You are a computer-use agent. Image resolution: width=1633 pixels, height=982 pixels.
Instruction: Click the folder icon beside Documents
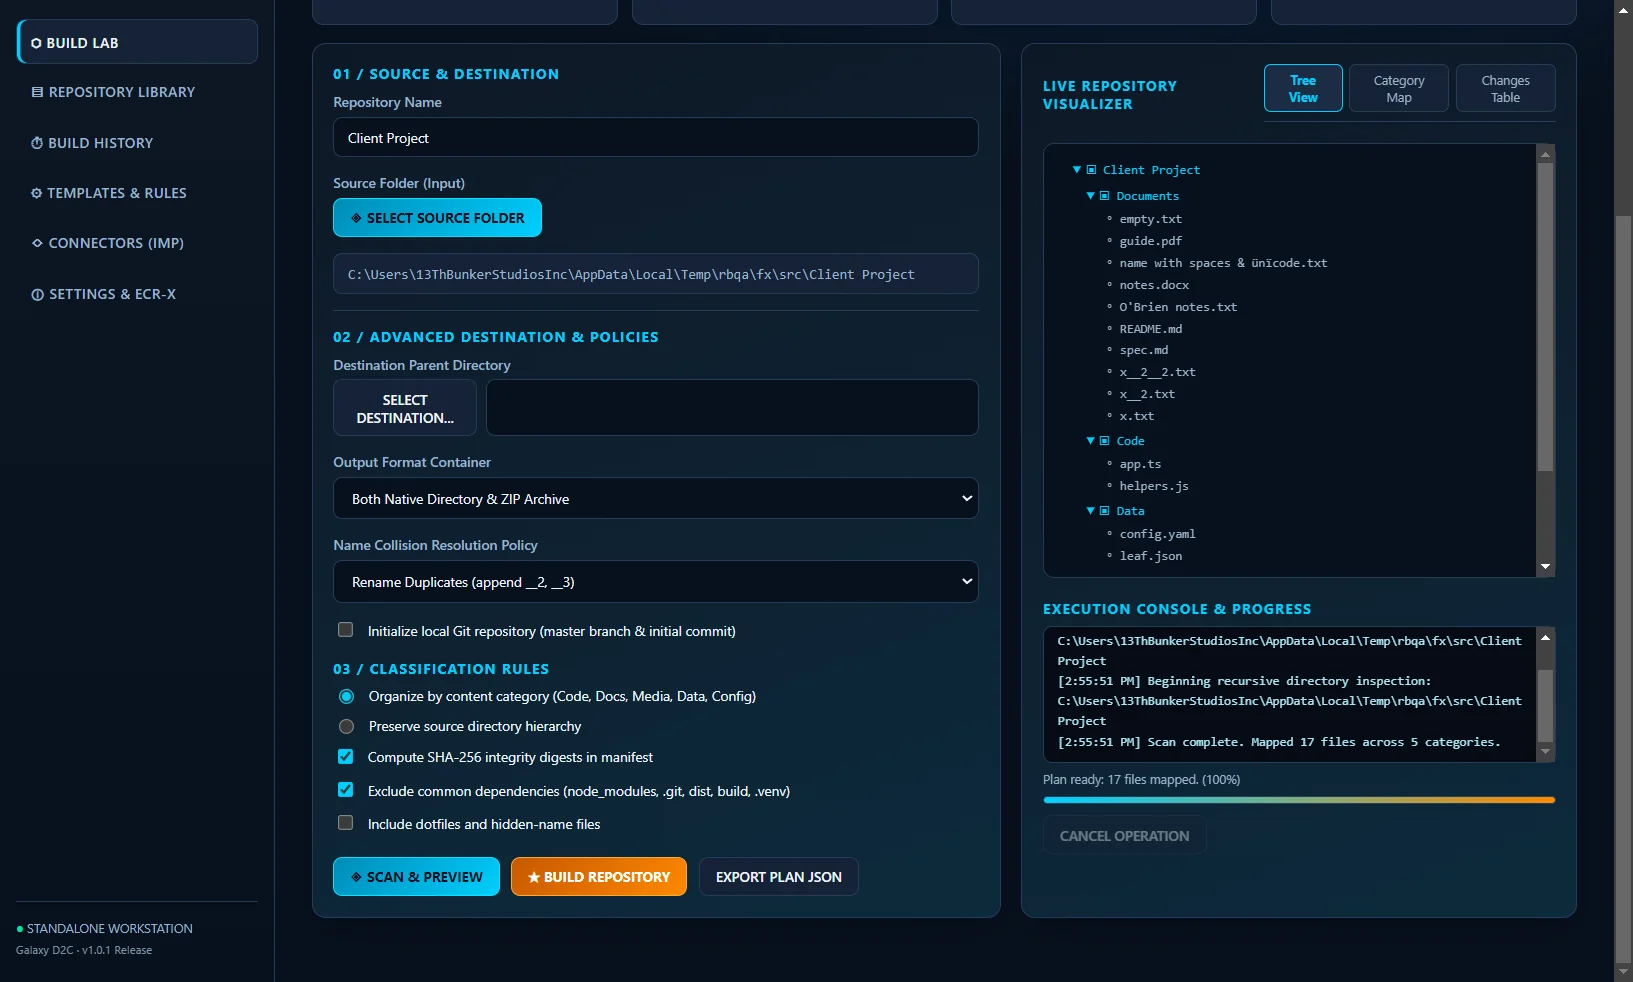click(1105, 196)
